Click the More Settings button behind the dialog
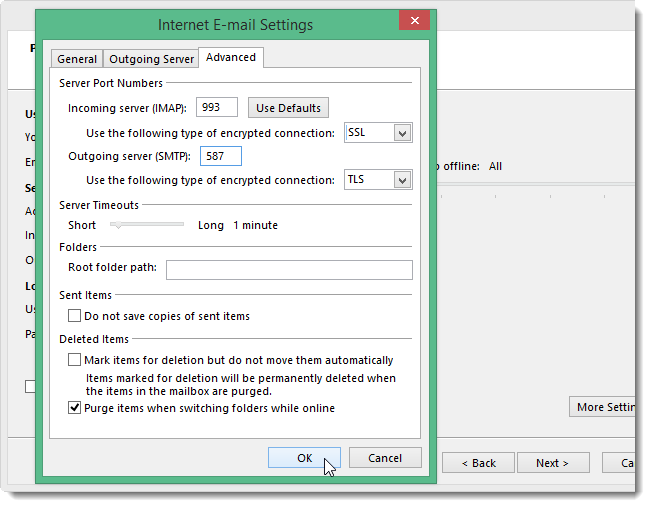The image size is (650, 507). point(603,407)
